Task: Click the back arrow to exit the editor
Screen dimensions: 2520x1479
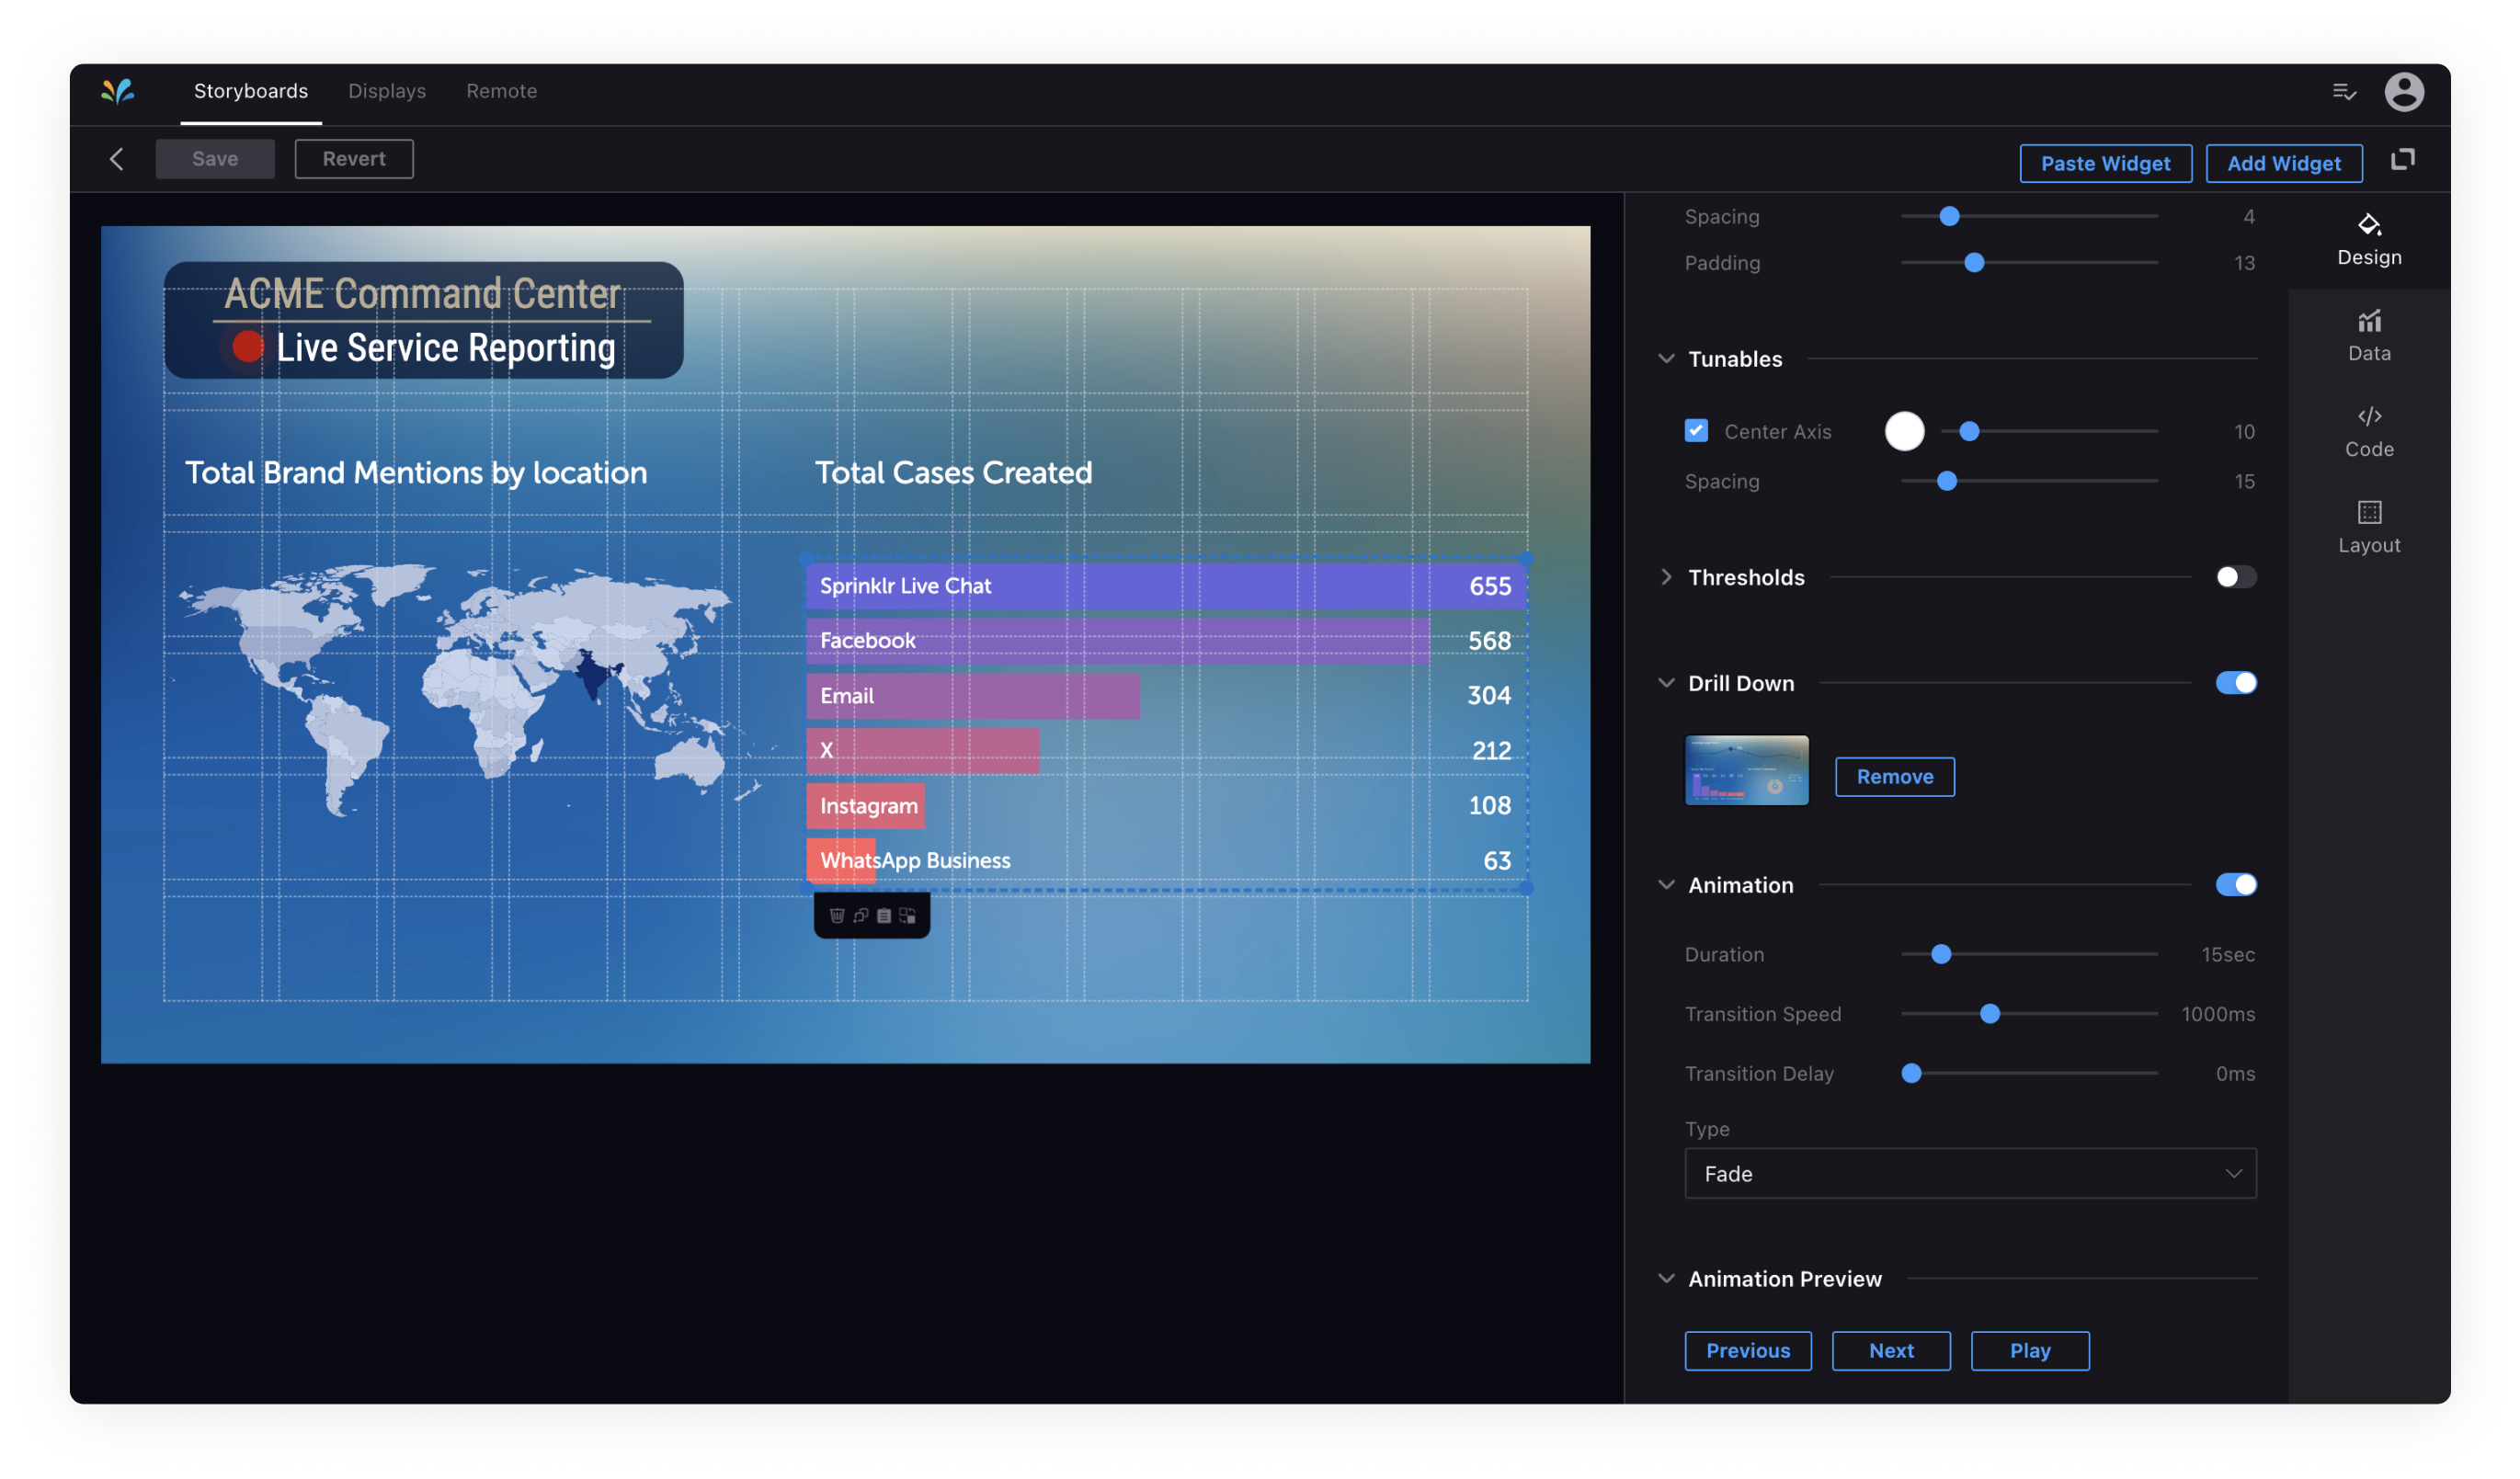Action: [116, 158]
